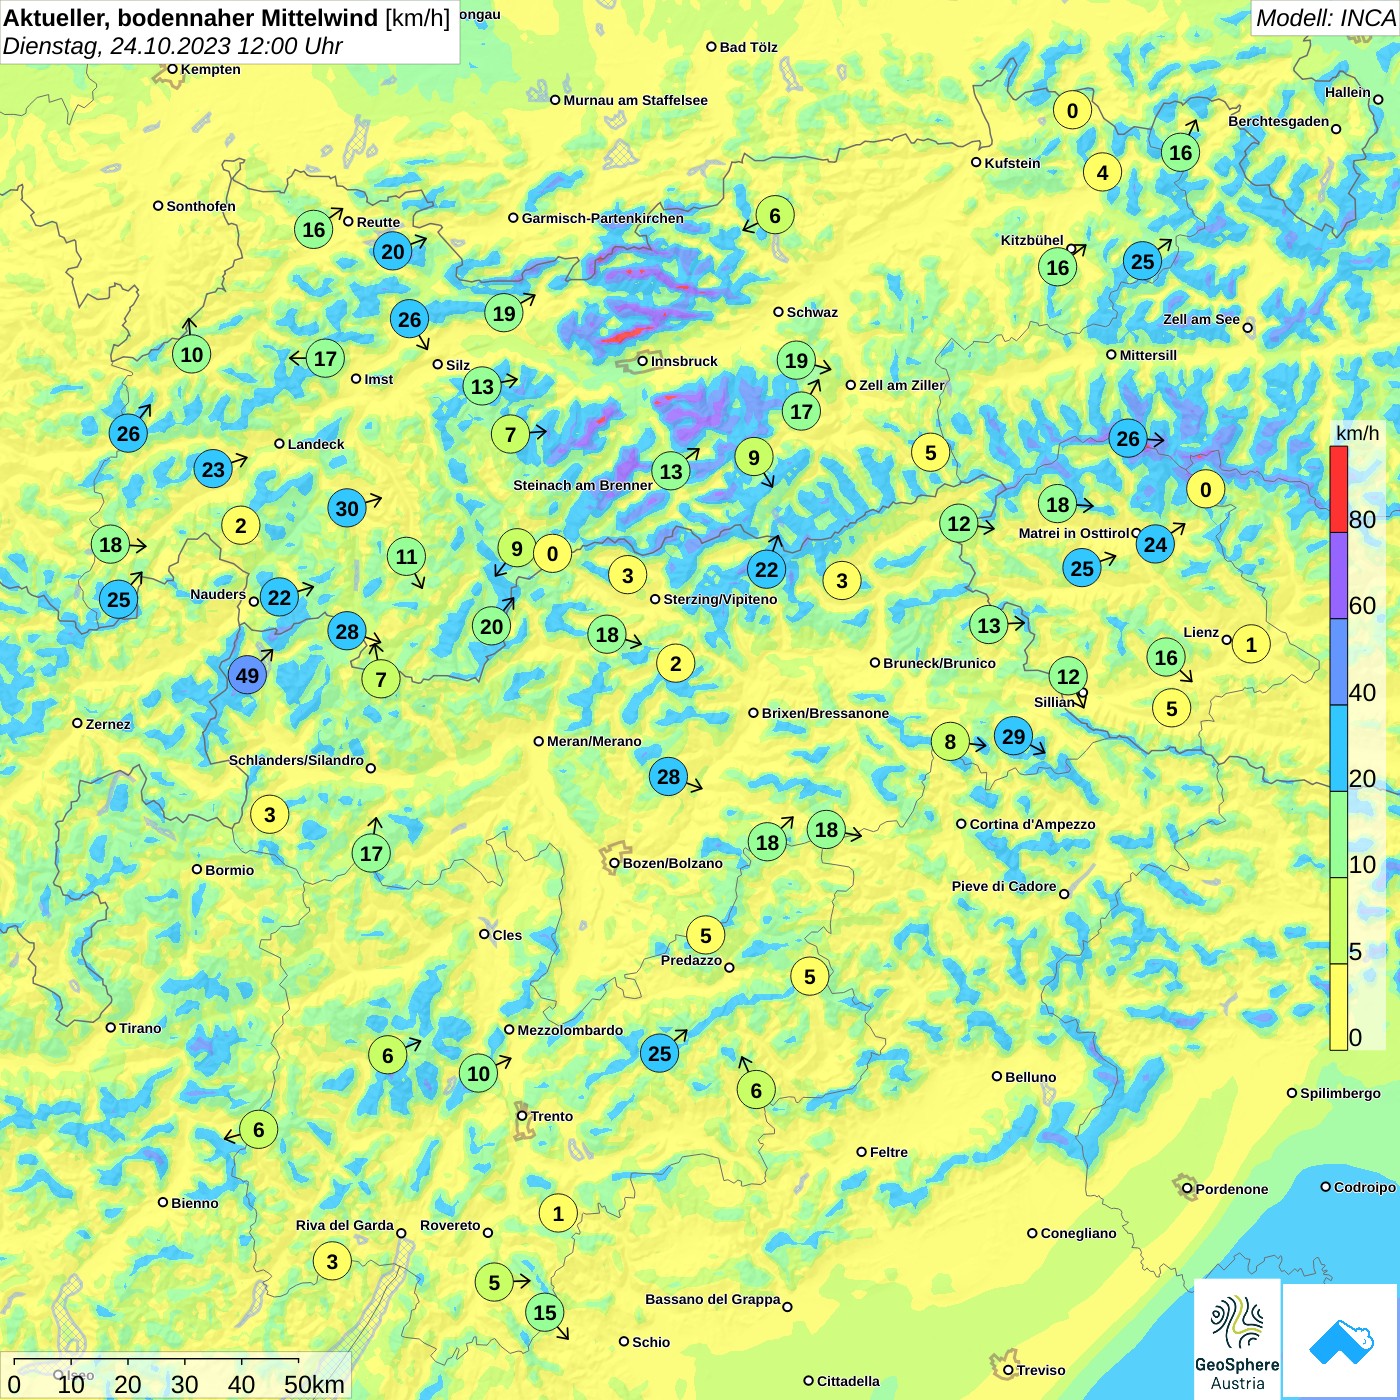Select the 10 km/h marker near Mezzolombardo
This screenshot has width=1400, height=1400.
[x=479, y=1073]
